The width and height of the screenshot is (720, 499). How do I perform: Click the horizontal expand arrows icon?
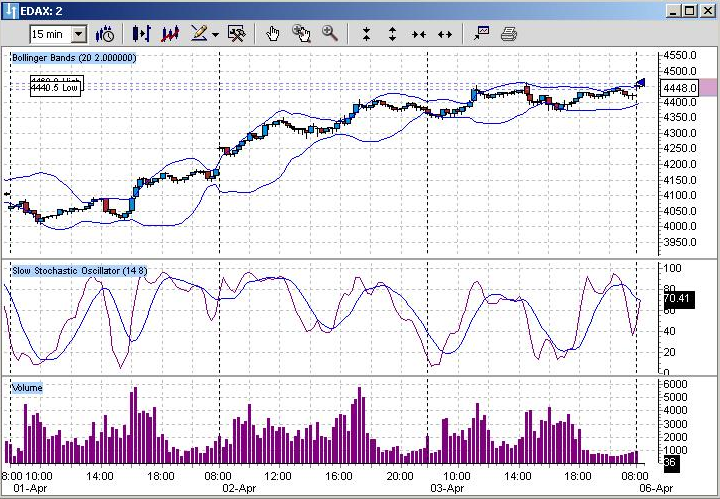click(x=445, y=34)
